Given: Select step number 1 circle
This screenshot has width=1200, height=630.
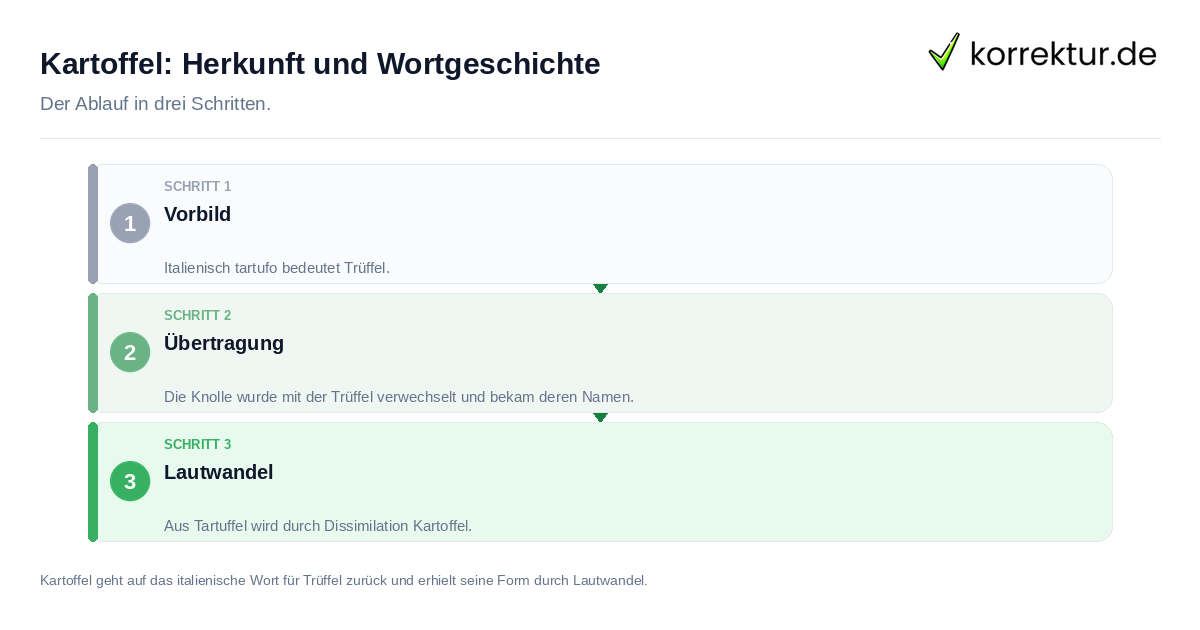Looking at the screenshot, I should pyautogui.click(x=130, y=223).
